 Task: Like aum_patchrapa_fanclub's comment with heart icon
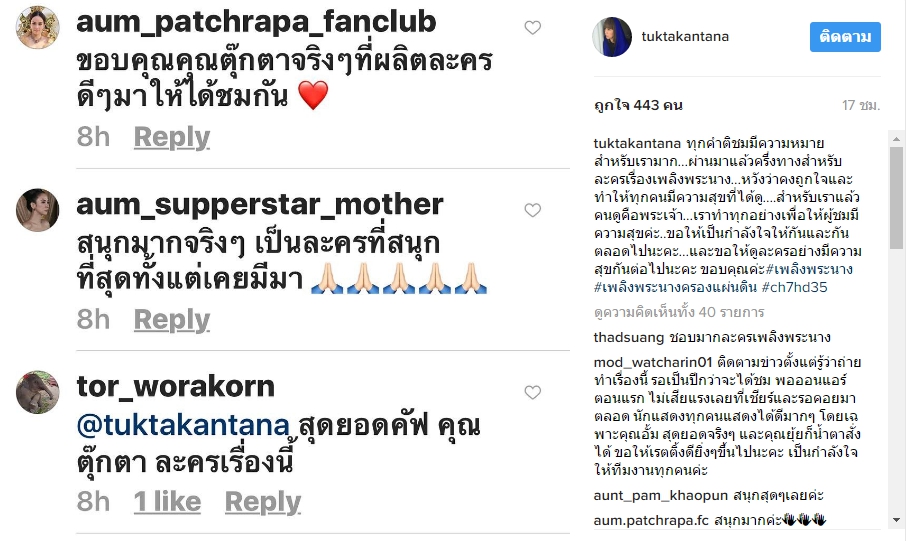[x=532, y=27]
